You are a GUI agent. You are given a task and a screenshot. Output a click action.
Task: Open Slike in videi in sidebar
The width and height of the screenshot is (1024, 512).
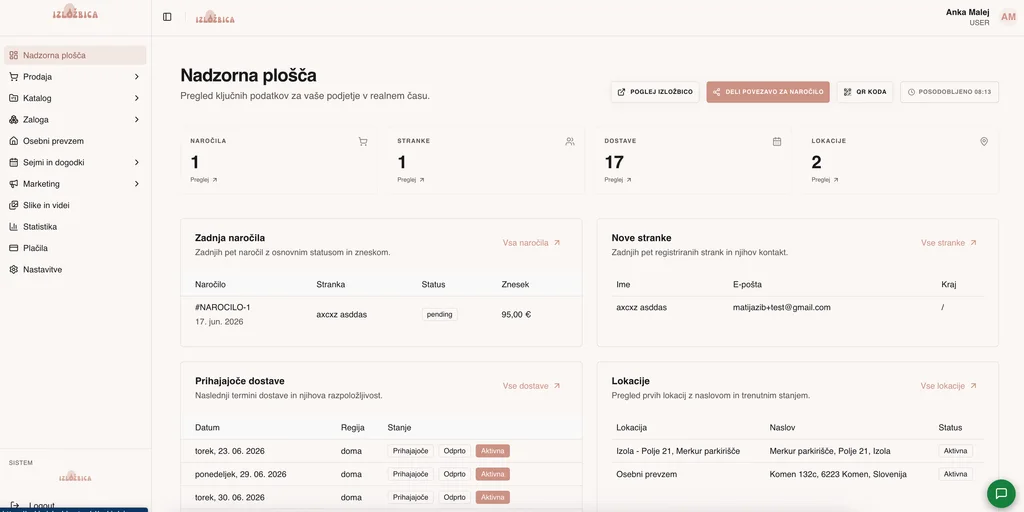coord(75,205)
